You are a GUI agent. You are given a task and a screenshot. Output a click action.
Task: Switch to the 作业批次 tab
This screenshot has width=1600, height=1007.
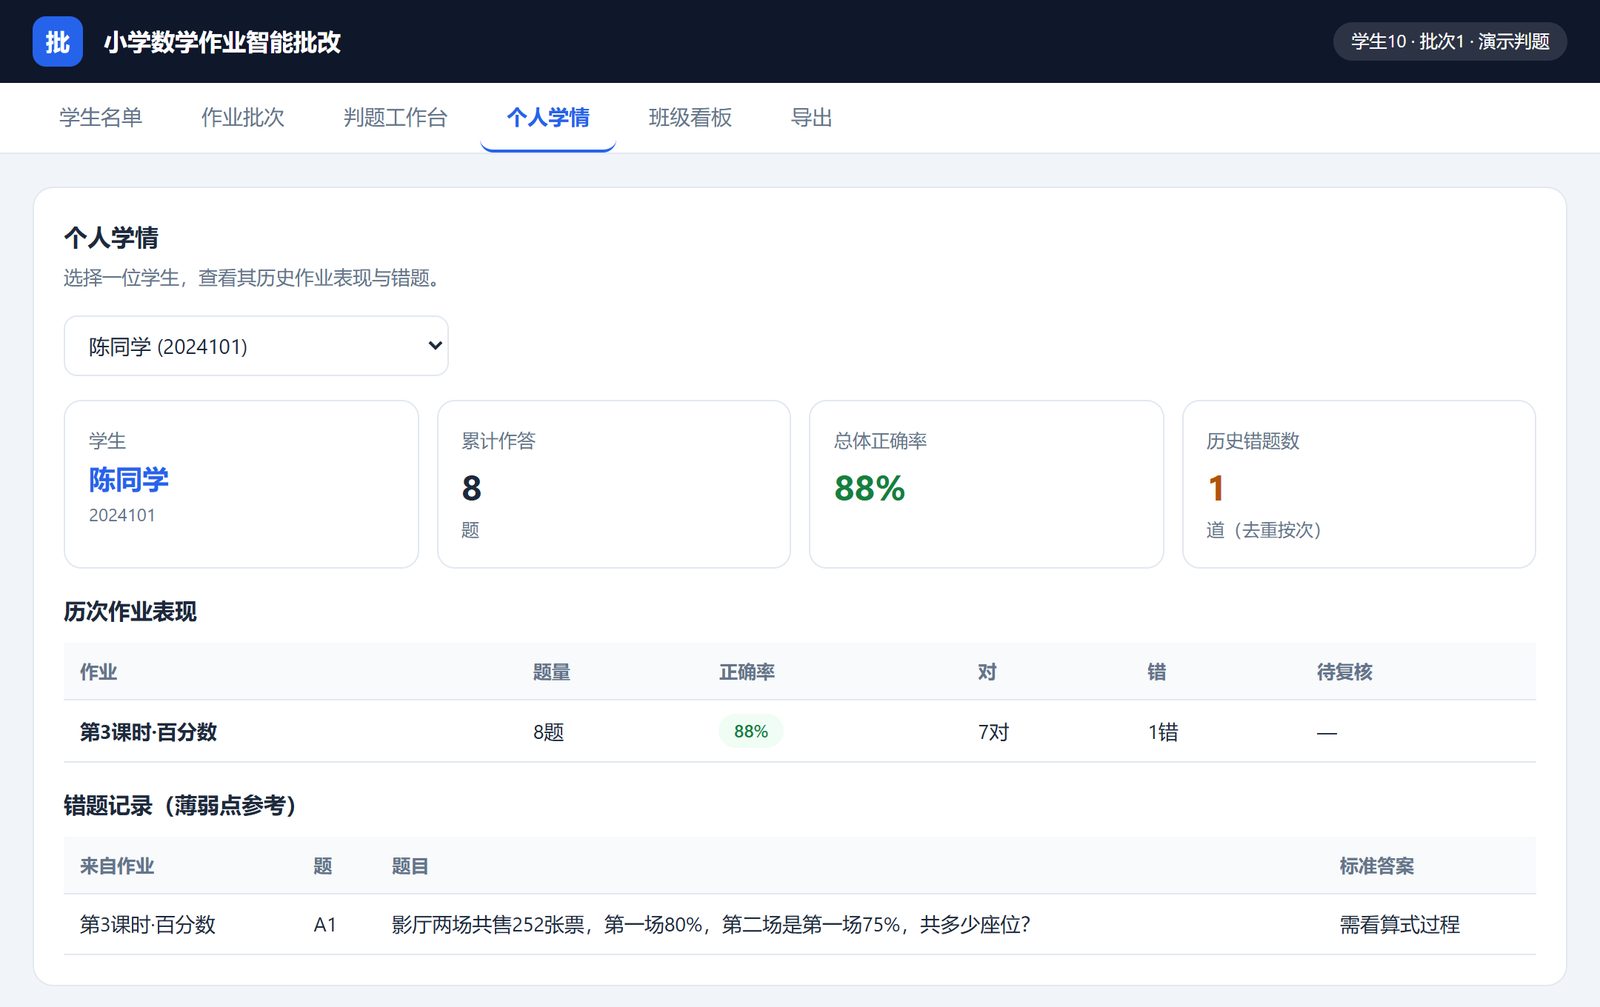[x=242, y=117]
